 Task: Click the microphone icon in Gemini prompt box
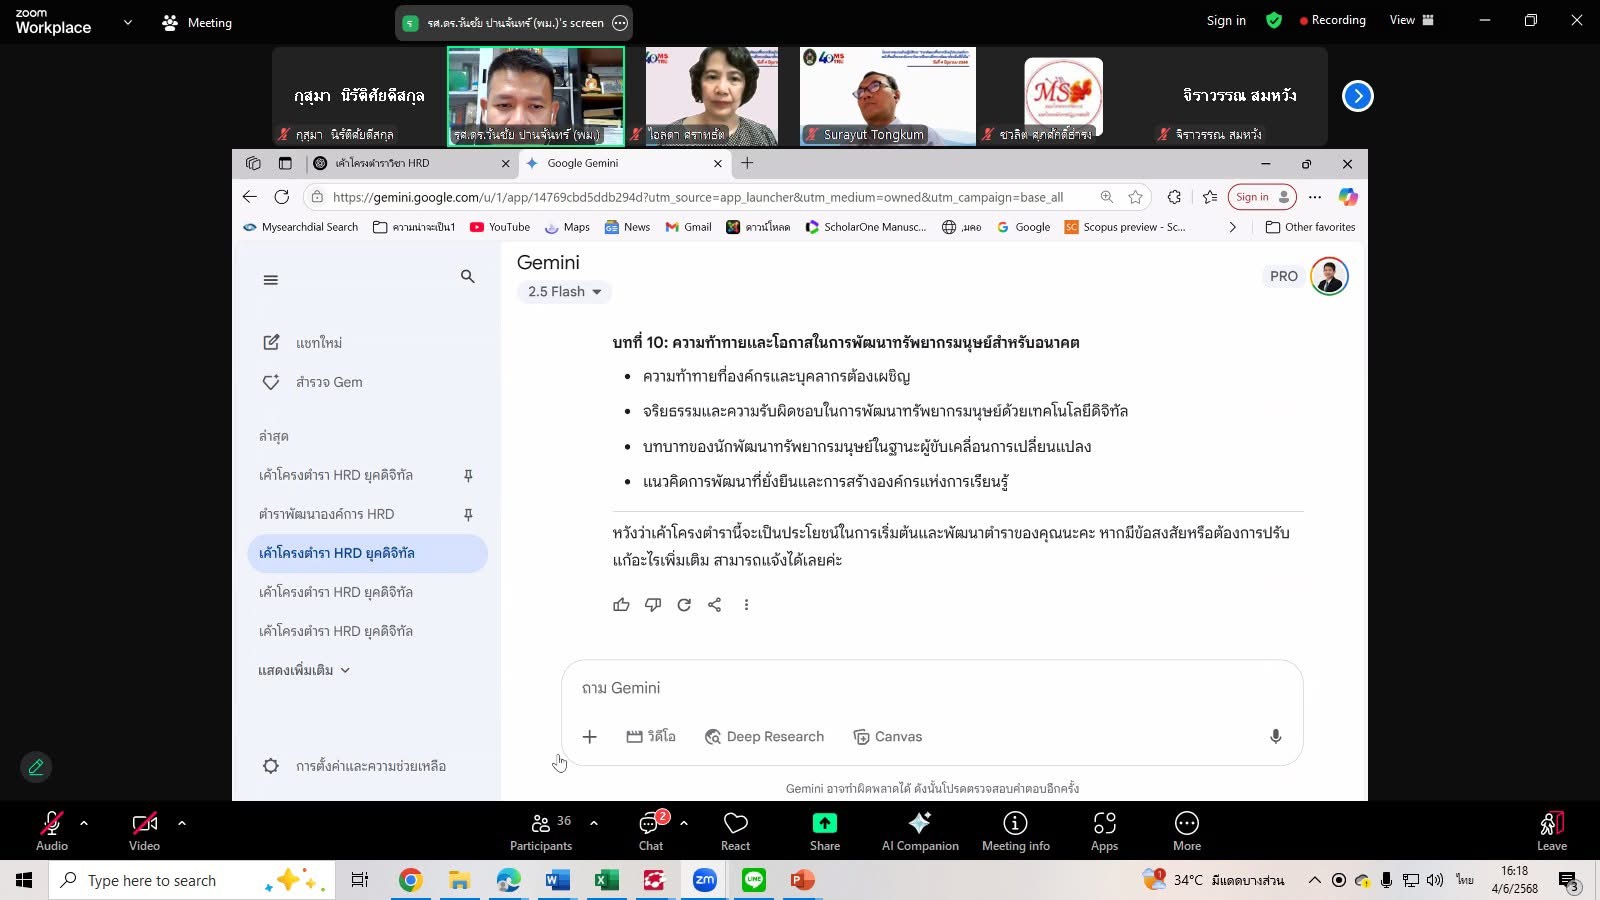coord(1275,737)
